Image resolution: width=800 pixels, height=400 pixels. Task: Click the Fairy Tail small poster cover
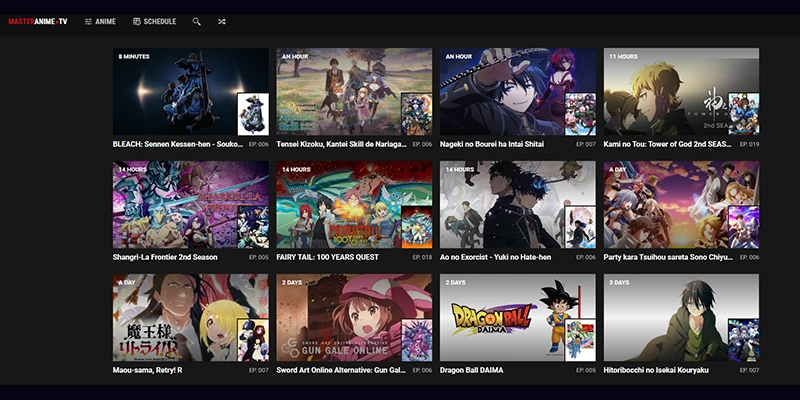point(416,227)
